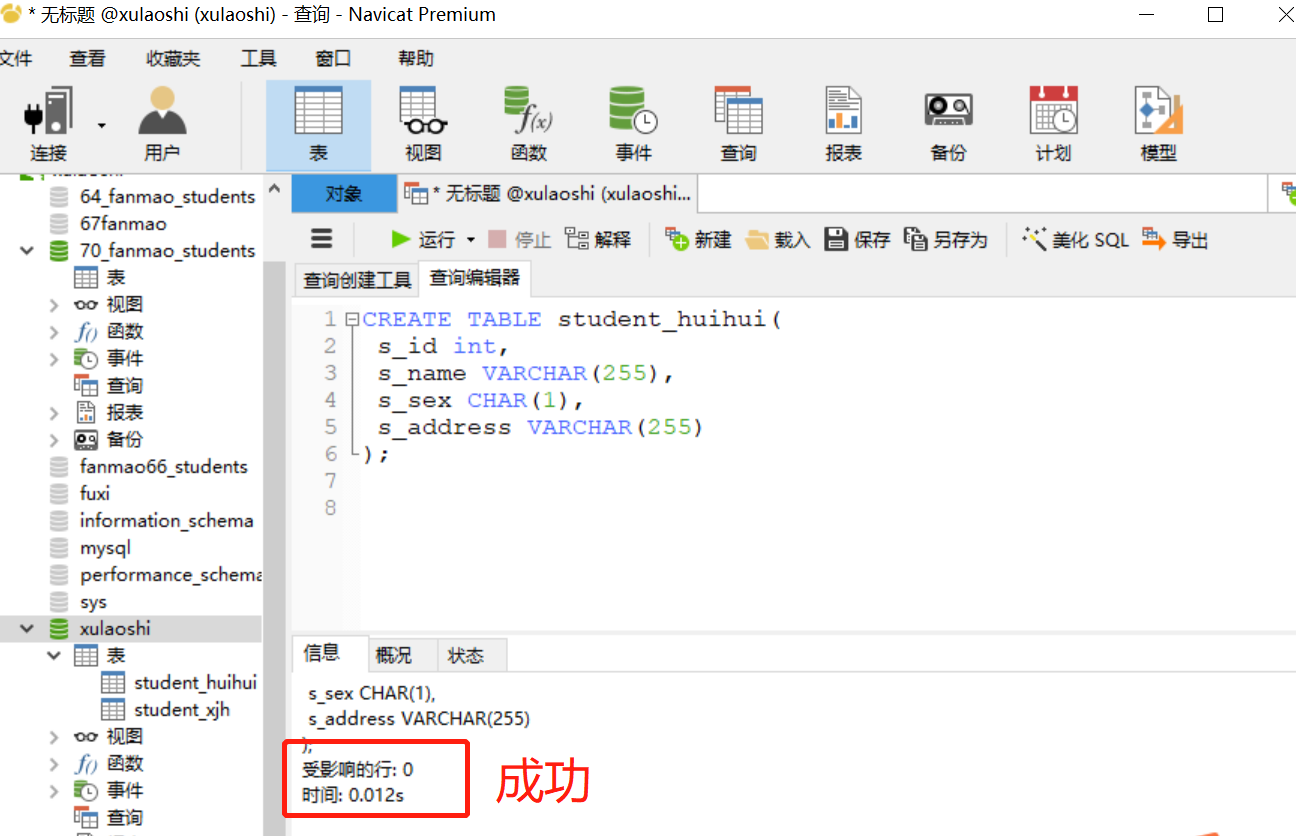Open the 事件 events toolbar icon
Screen dimensions: 1296x836
click(x=634, y=124)
